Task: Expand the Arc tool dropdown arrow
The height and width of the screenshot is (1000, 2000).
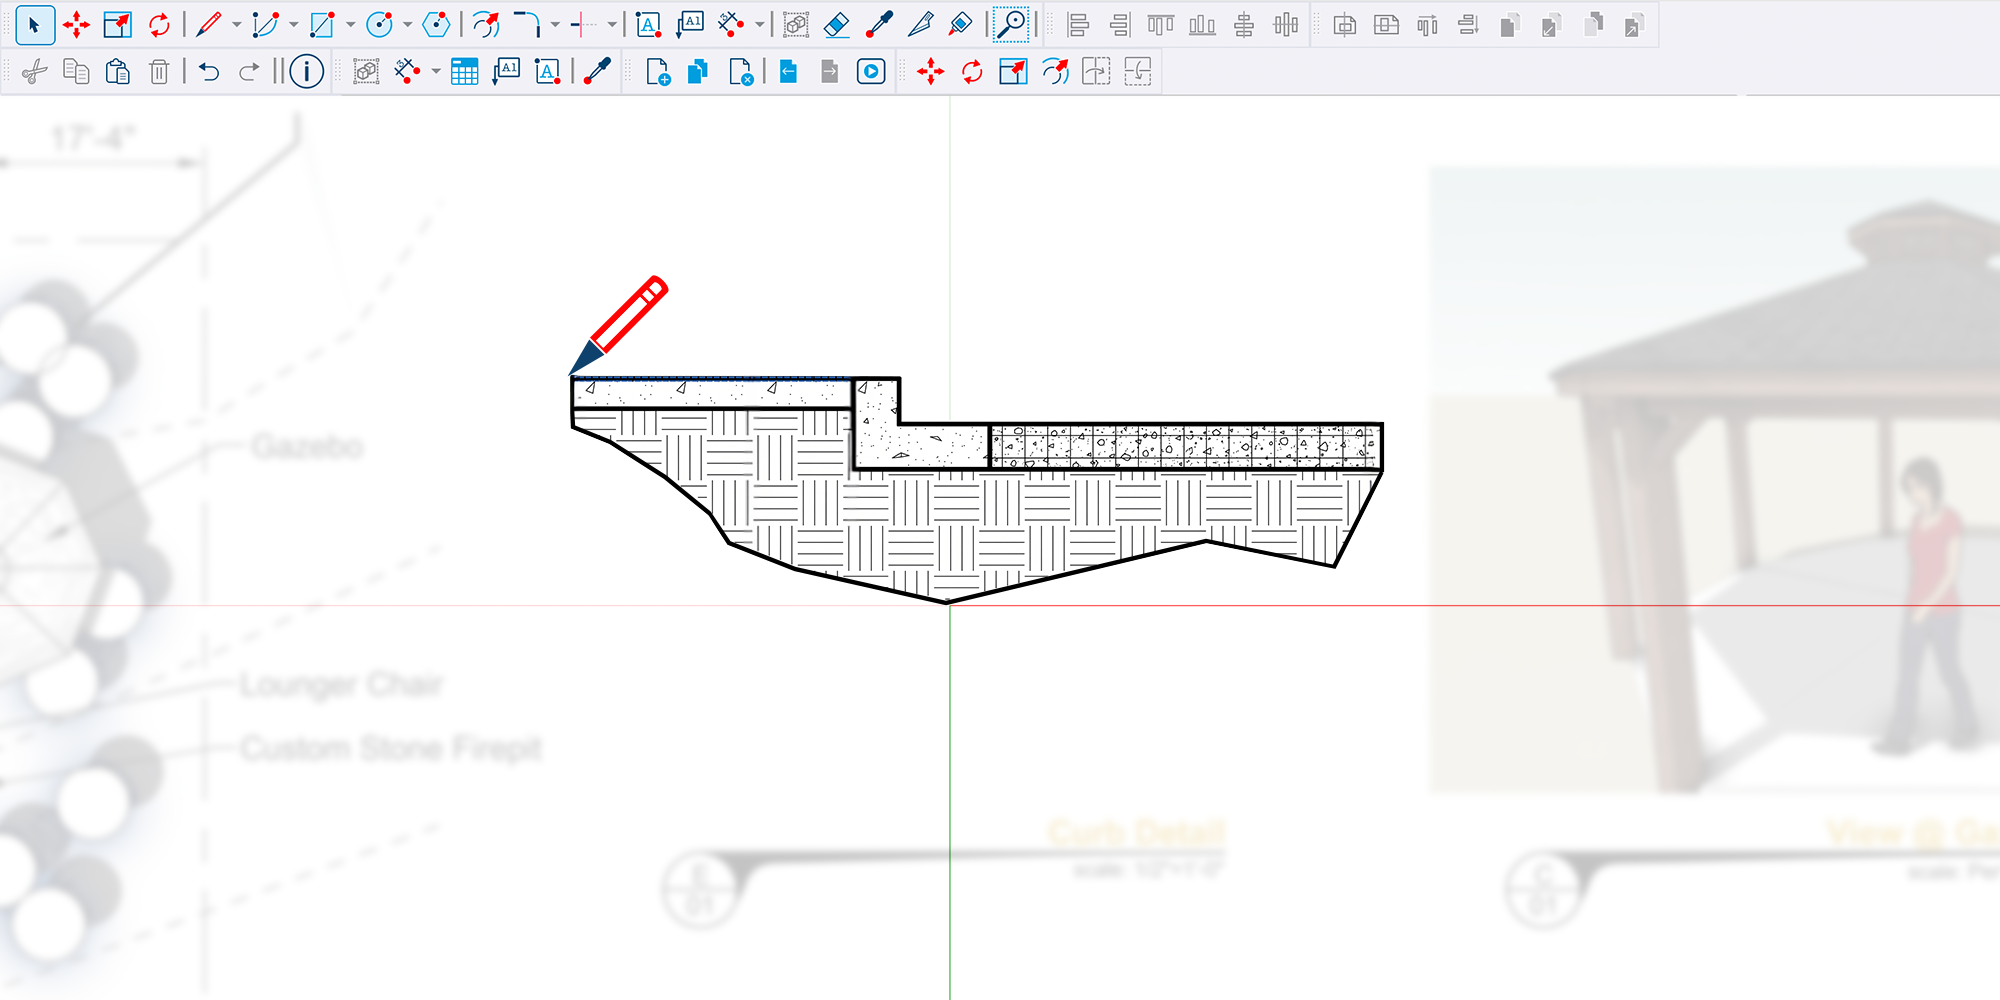Action: (x=294, y=25)
